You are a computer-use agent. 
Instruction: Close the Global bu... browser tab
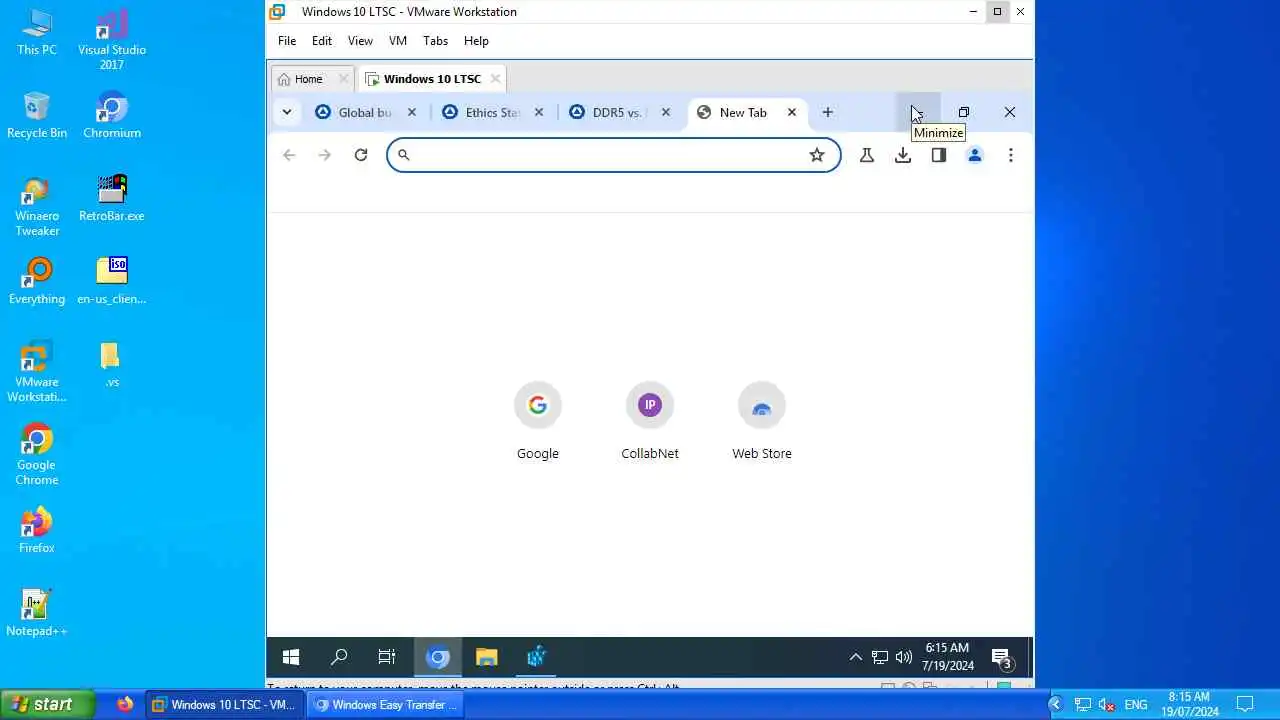411,112
